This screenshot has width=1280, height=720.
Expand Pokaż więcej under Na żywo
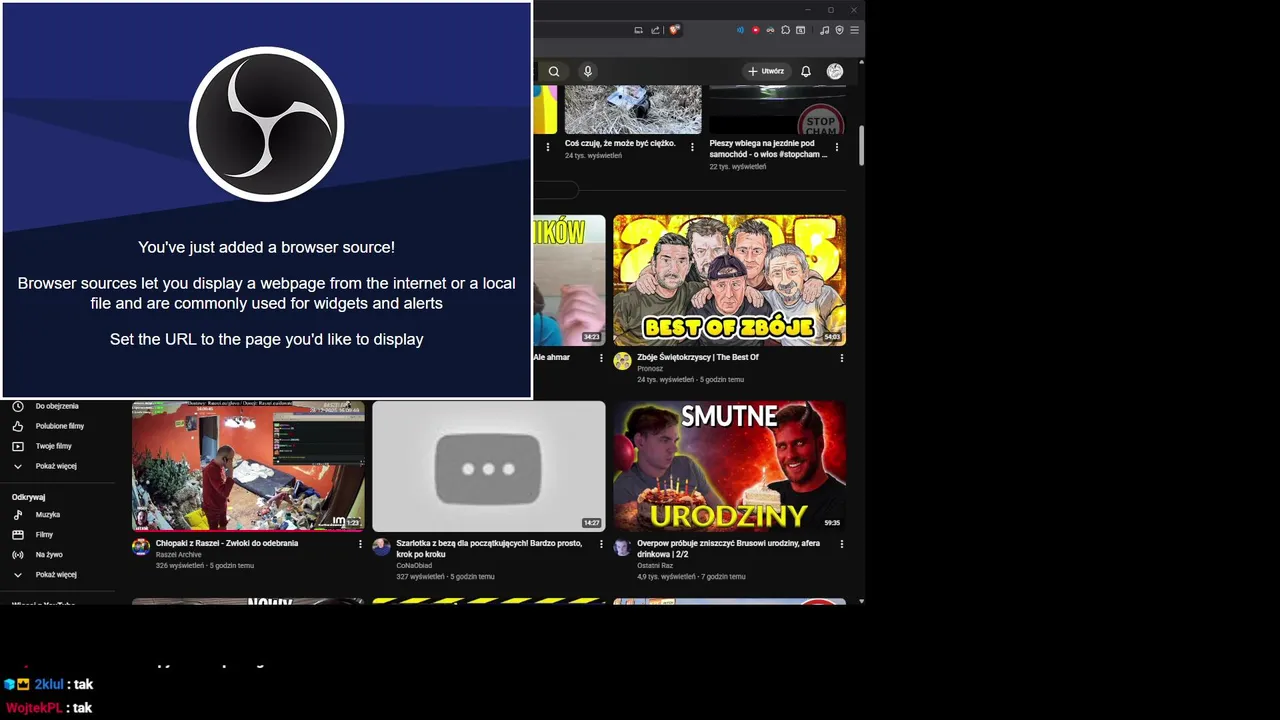click(56, 575)
